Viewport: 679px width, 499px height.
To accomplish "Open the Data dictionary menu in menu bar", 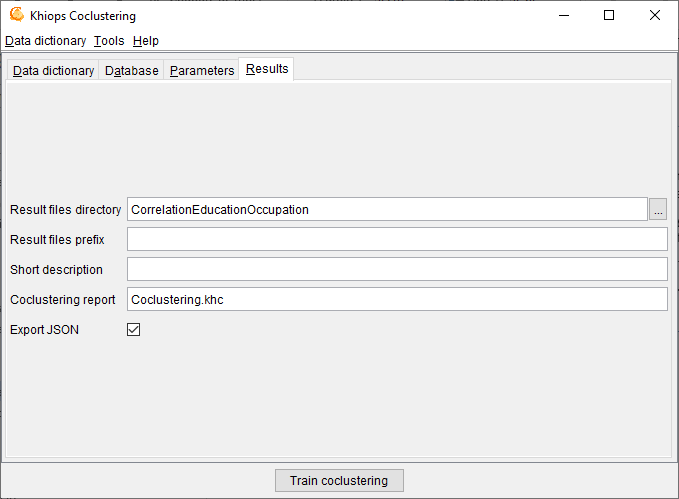I will 45,41.
